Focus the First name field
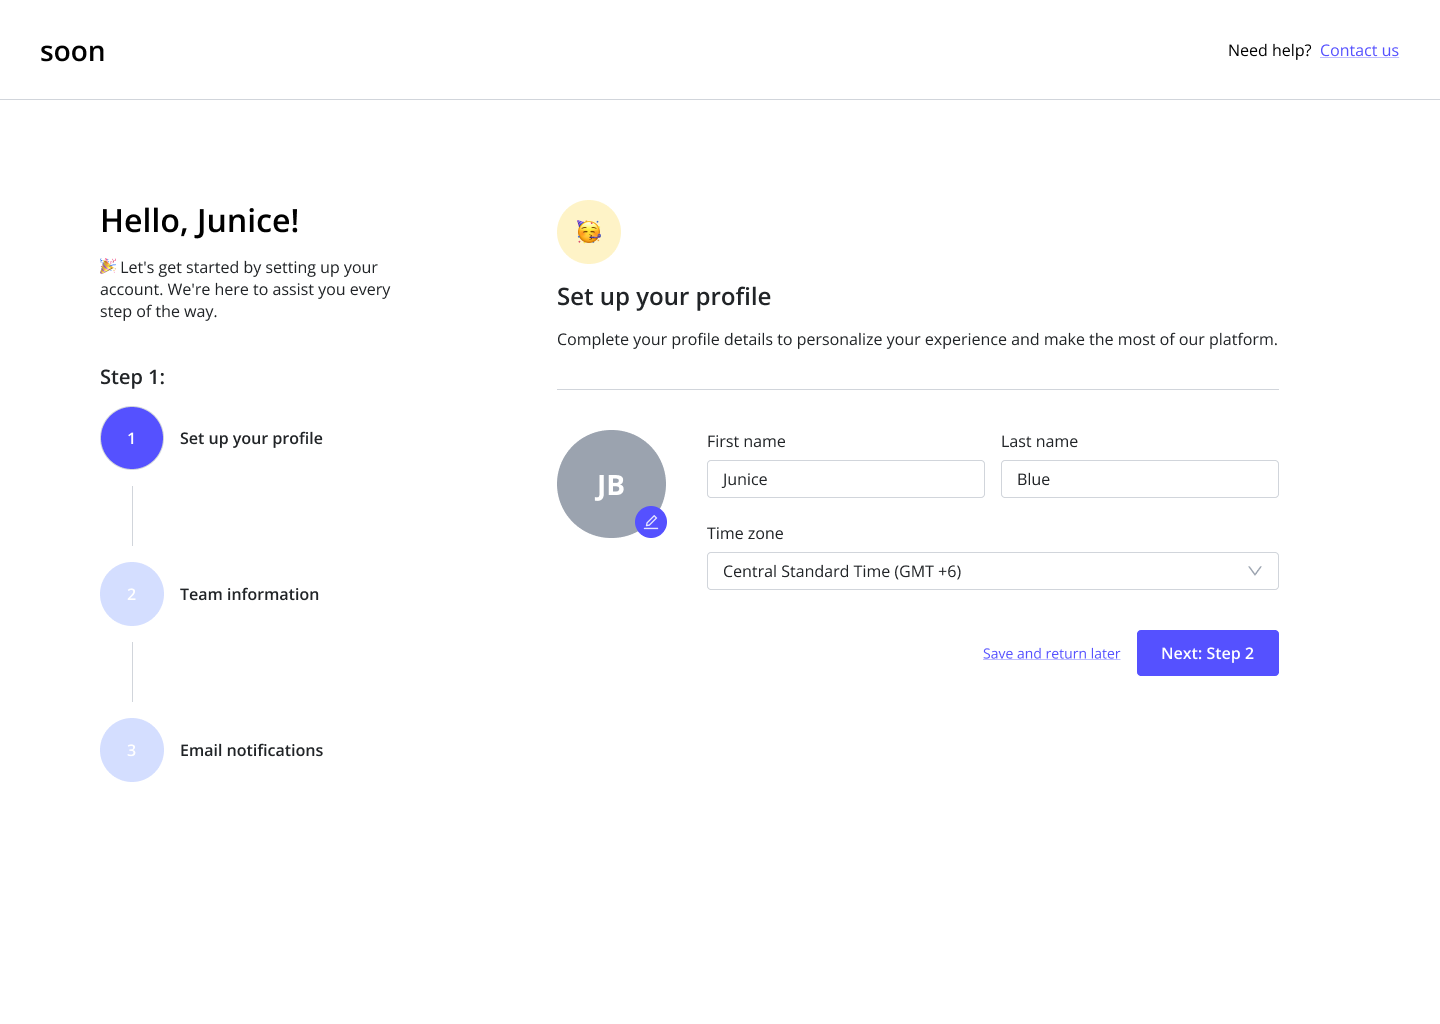Screen dimensions: 1440x1024 pos(846,479)
